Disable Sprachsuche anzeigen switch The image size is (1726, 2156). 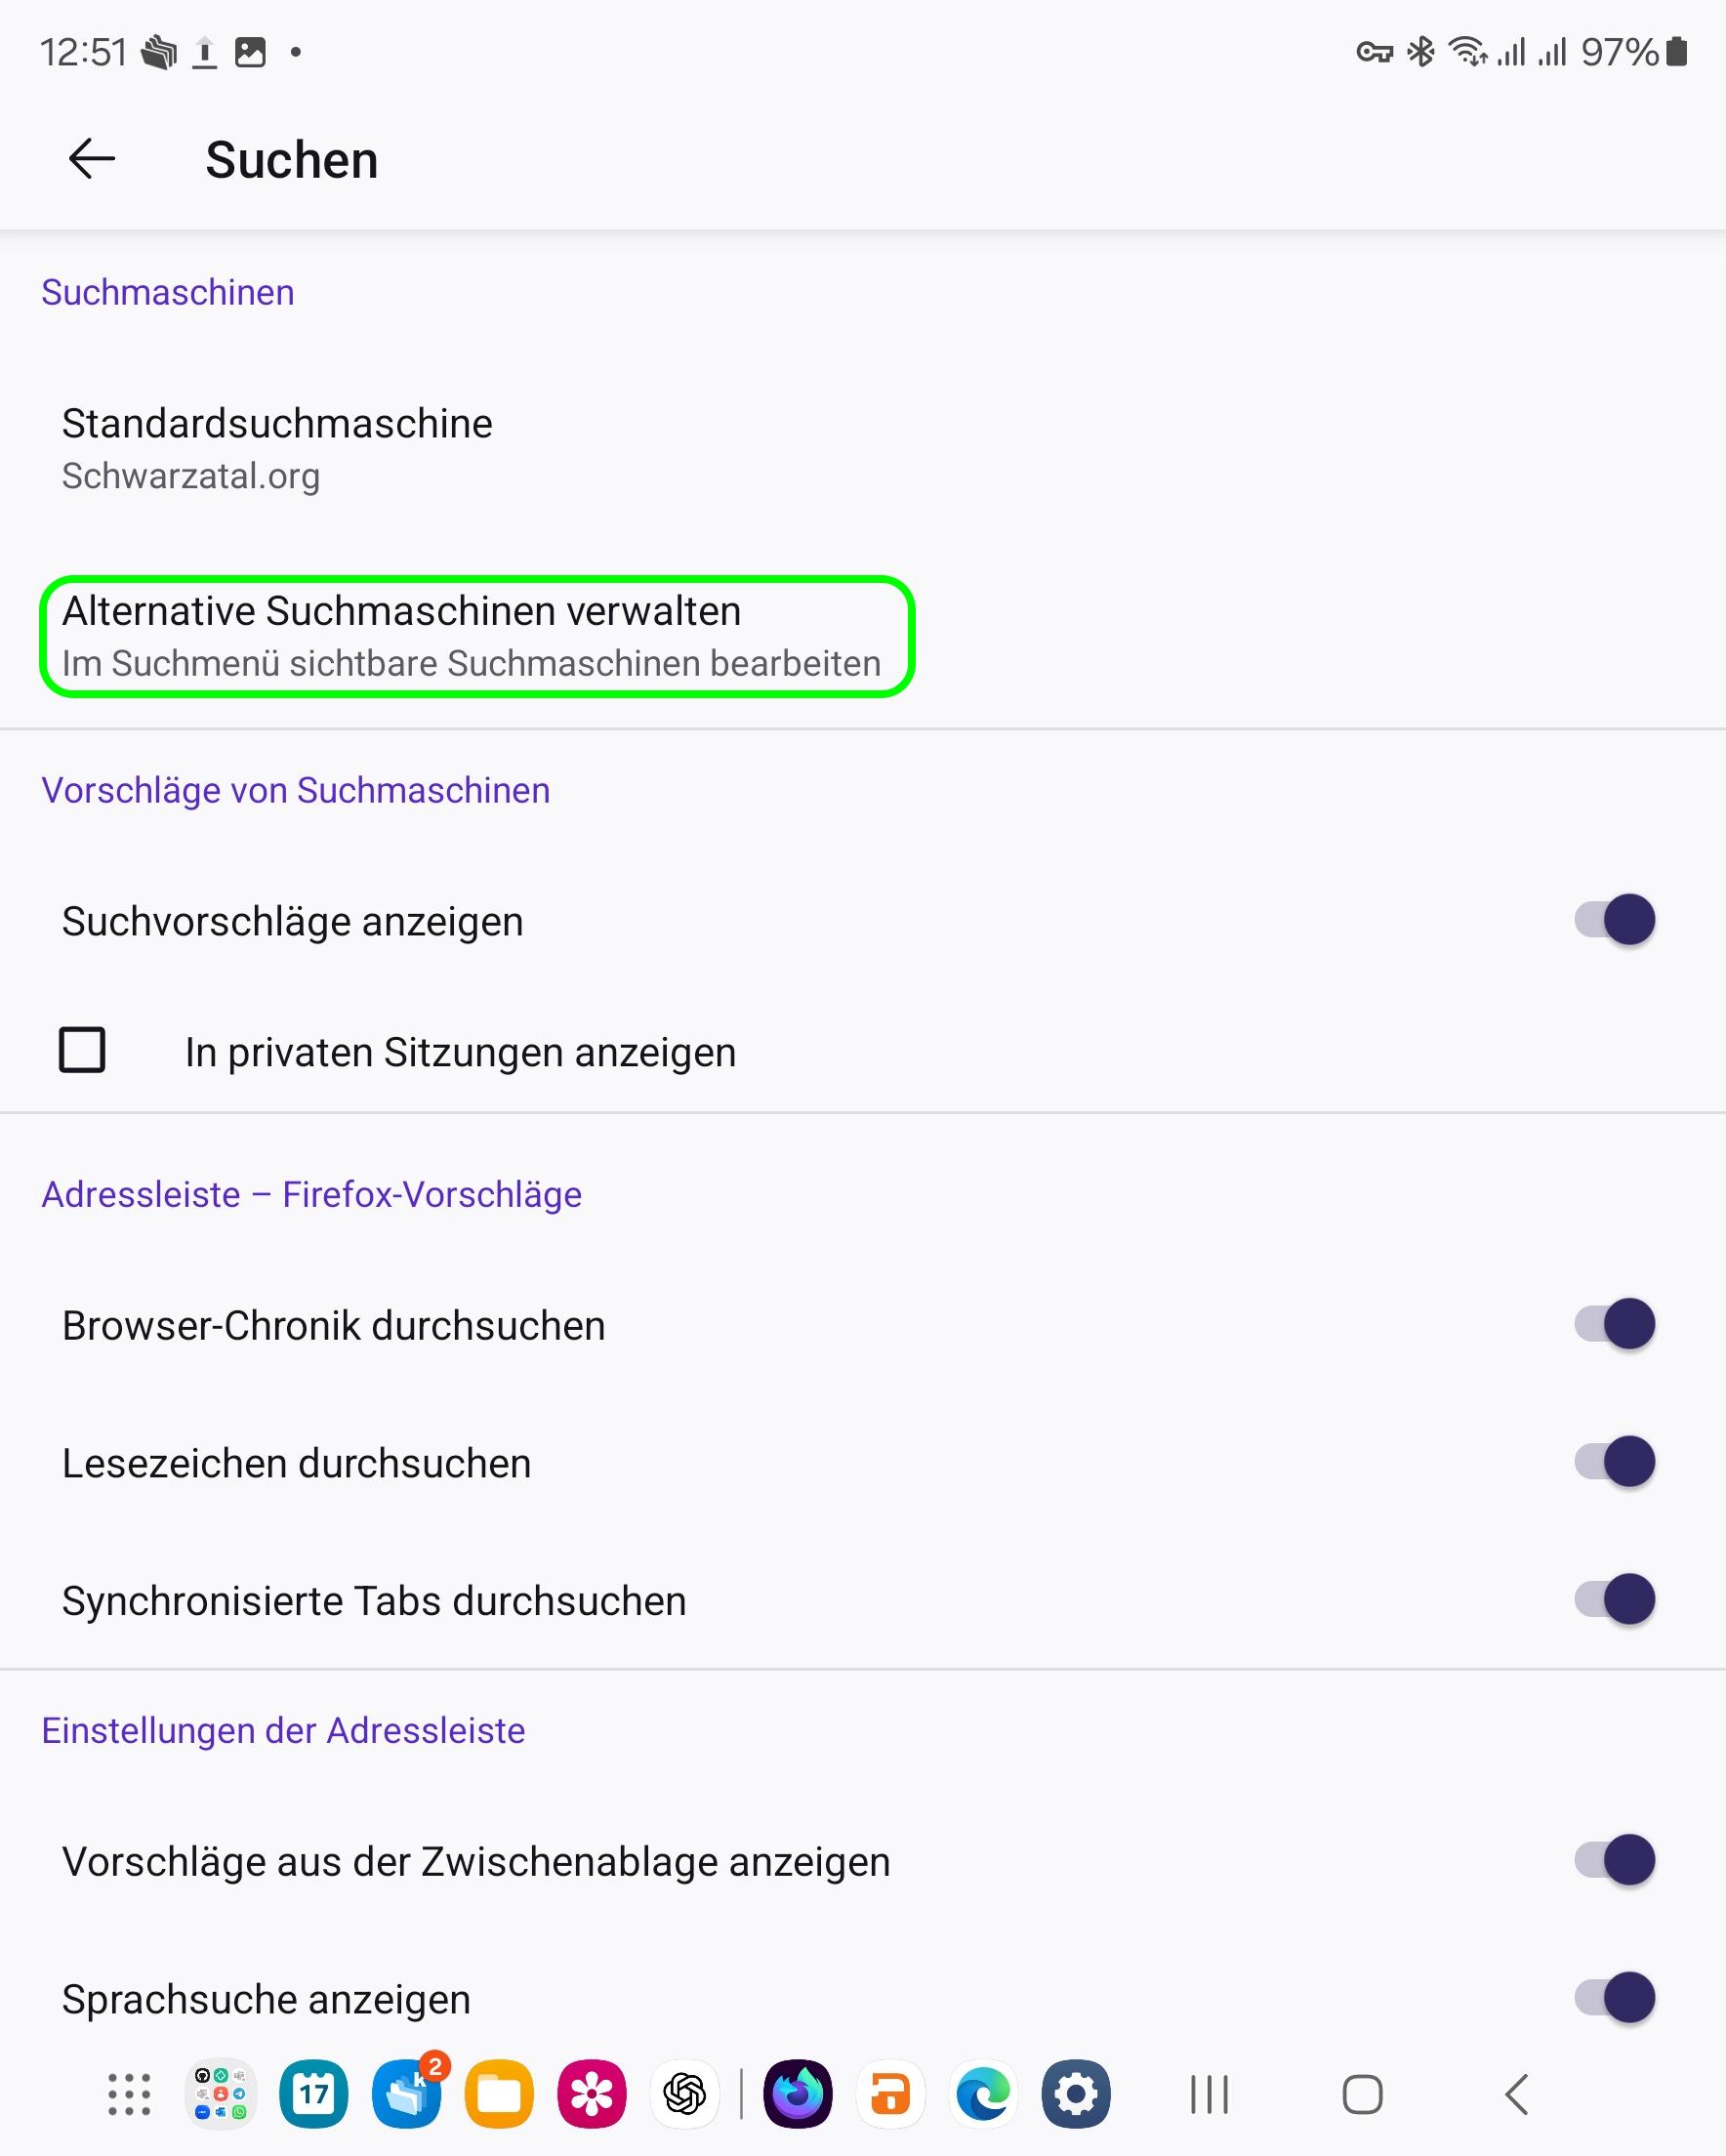(x=1614, y=1999)
